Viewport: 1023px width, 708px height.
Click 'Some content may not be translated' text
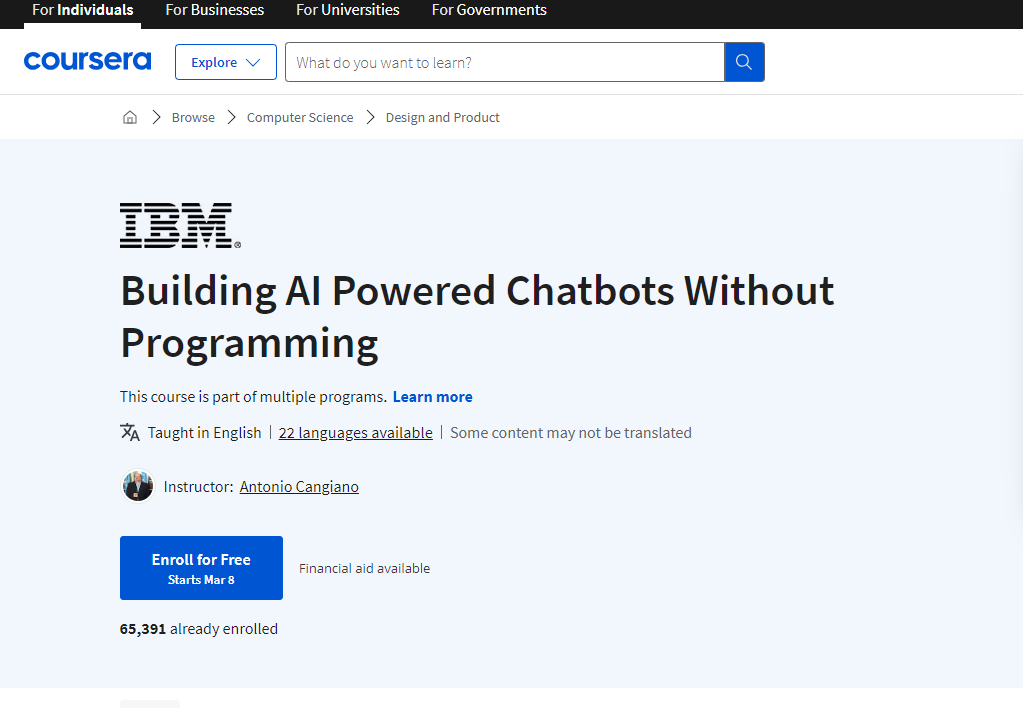click(571, 433)
